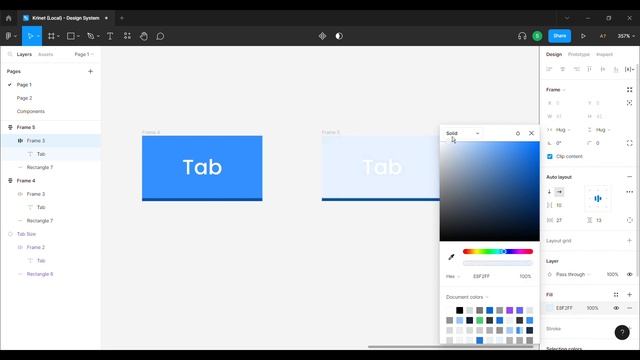Screen dimensions: 640x360
Task: Select the Move tool
Action: coord(30,36)
